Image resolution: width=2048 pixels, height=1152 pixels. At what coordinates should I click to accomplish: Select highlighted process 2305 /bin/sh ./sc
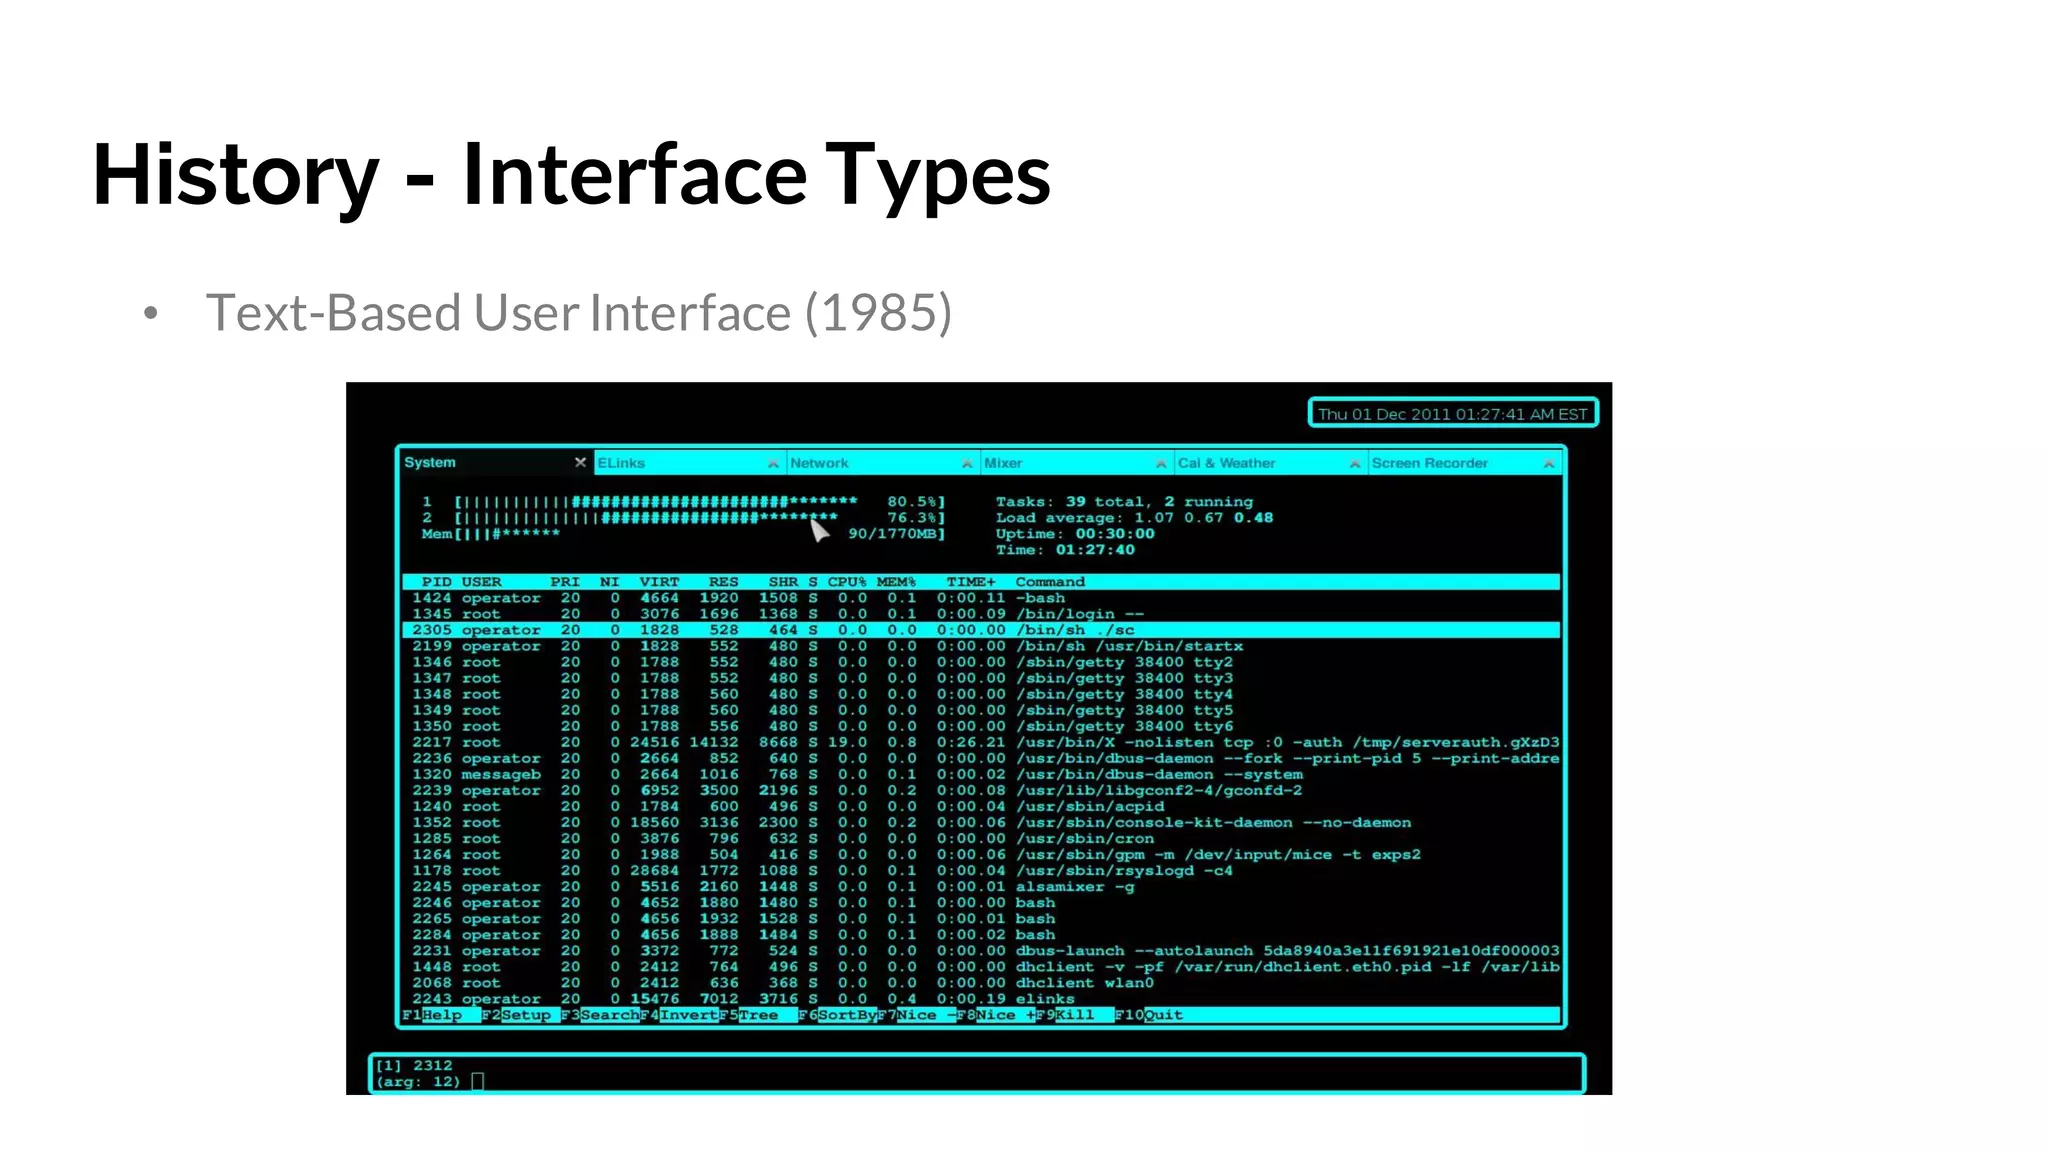[981, 630]
